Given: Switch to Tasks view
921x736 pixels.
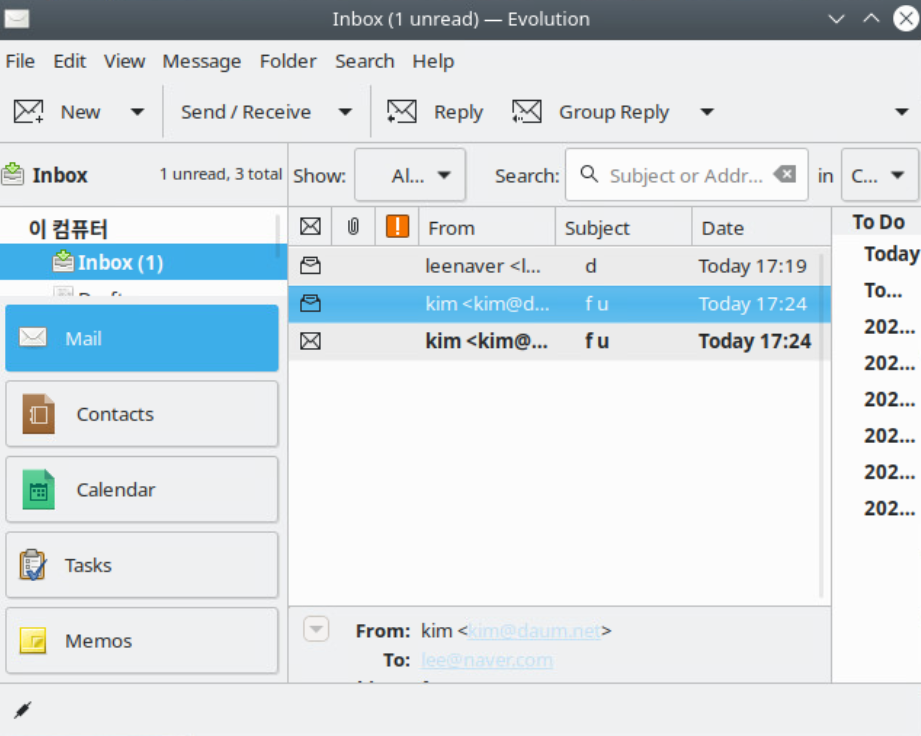Looking at the screenshot, I should [142, 565].
